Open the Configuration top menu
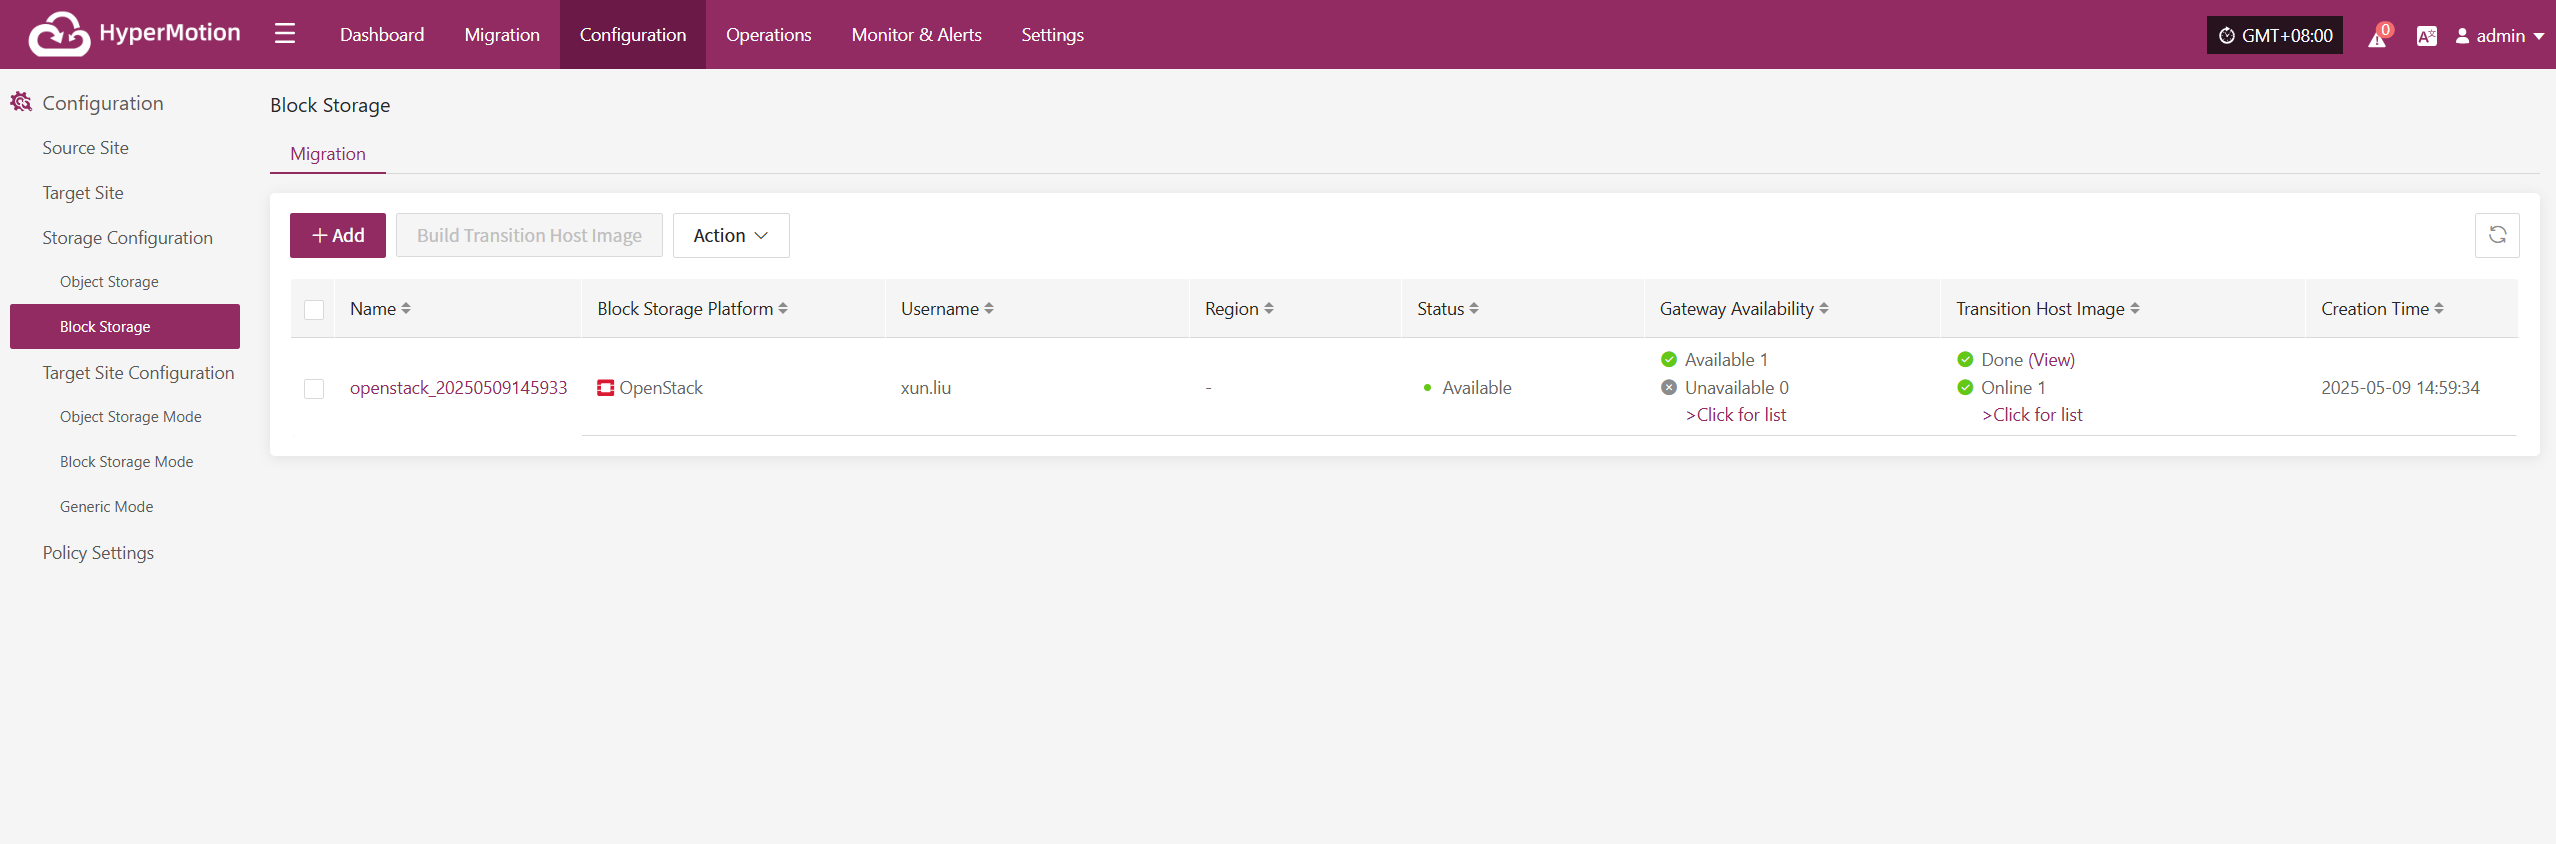This screenshot has width=2556, height=844. pyautogui.click(x=633, y=34)
